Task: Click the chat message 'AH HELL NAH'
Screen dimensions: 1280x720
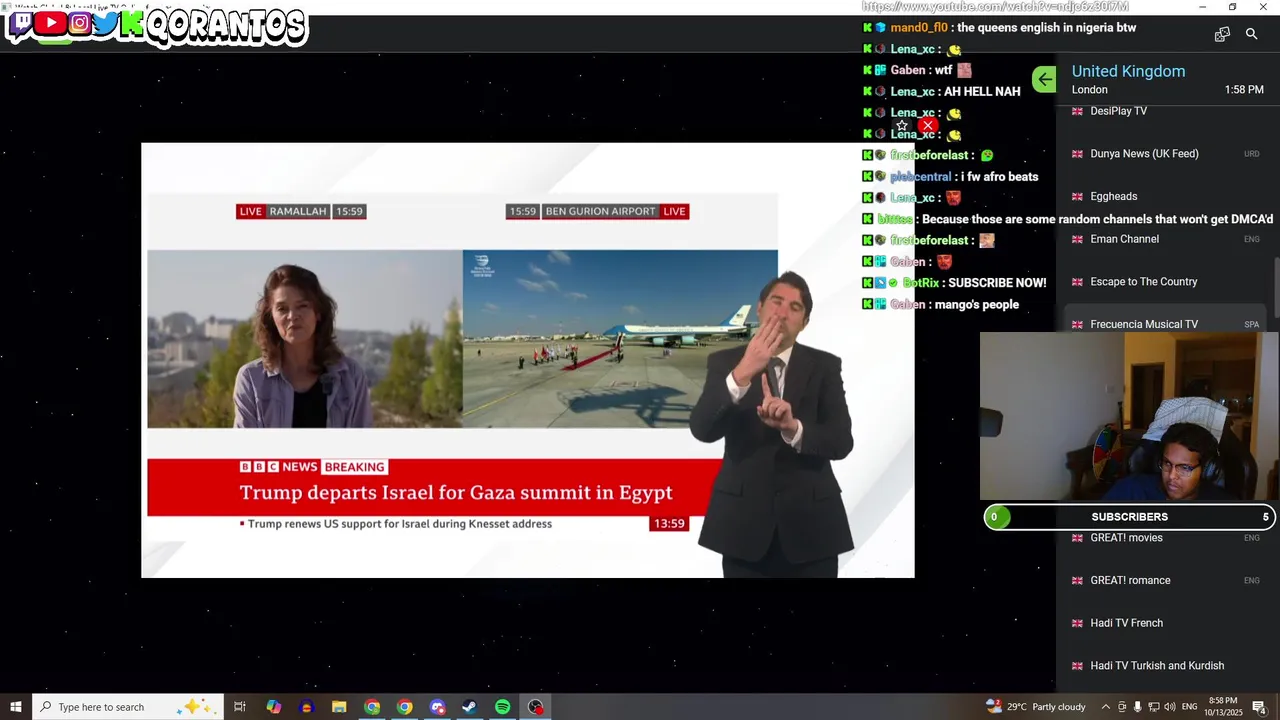Action: click(x=982, y=92)
